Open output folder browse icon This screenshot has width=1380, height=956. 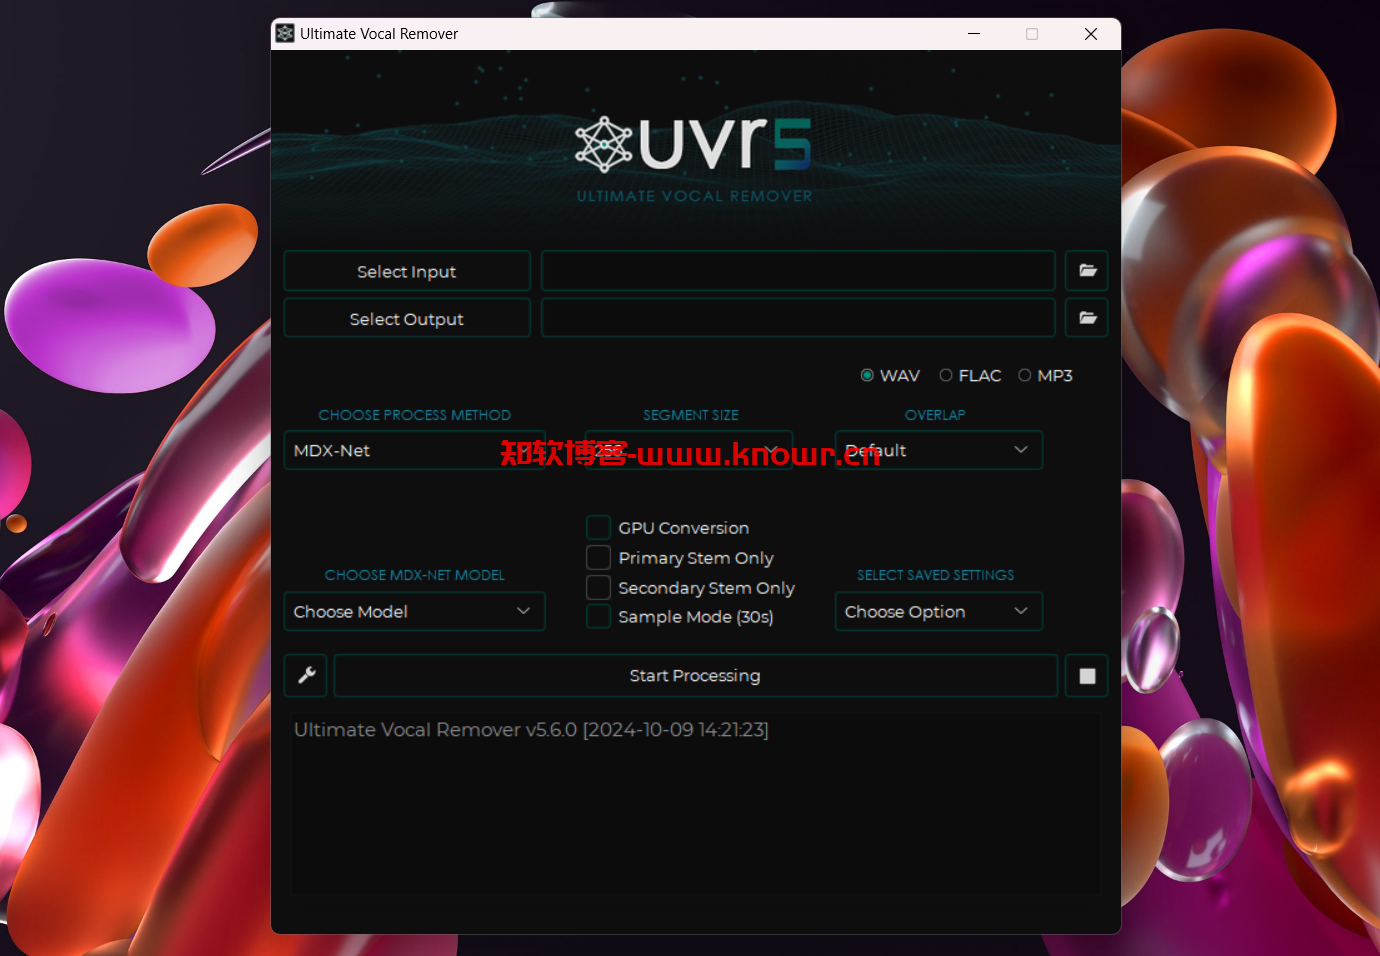[x=1087, y=318]
